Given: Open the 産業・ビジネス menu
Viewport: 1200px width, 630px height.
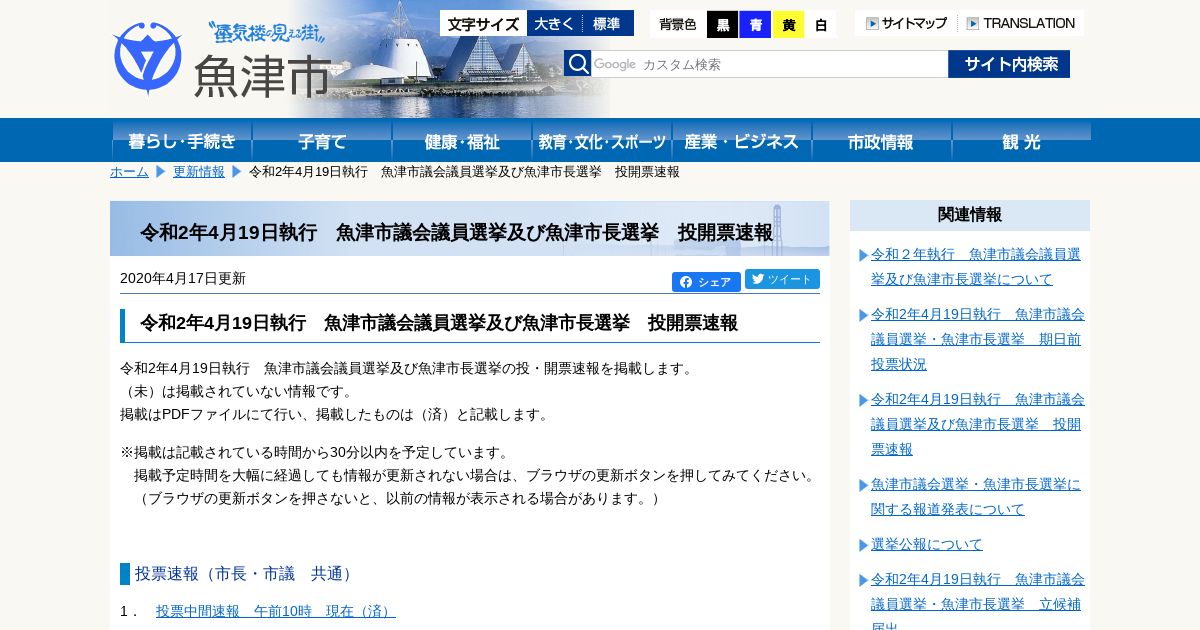Looking at the screenshot, I should tap(742, 140).
